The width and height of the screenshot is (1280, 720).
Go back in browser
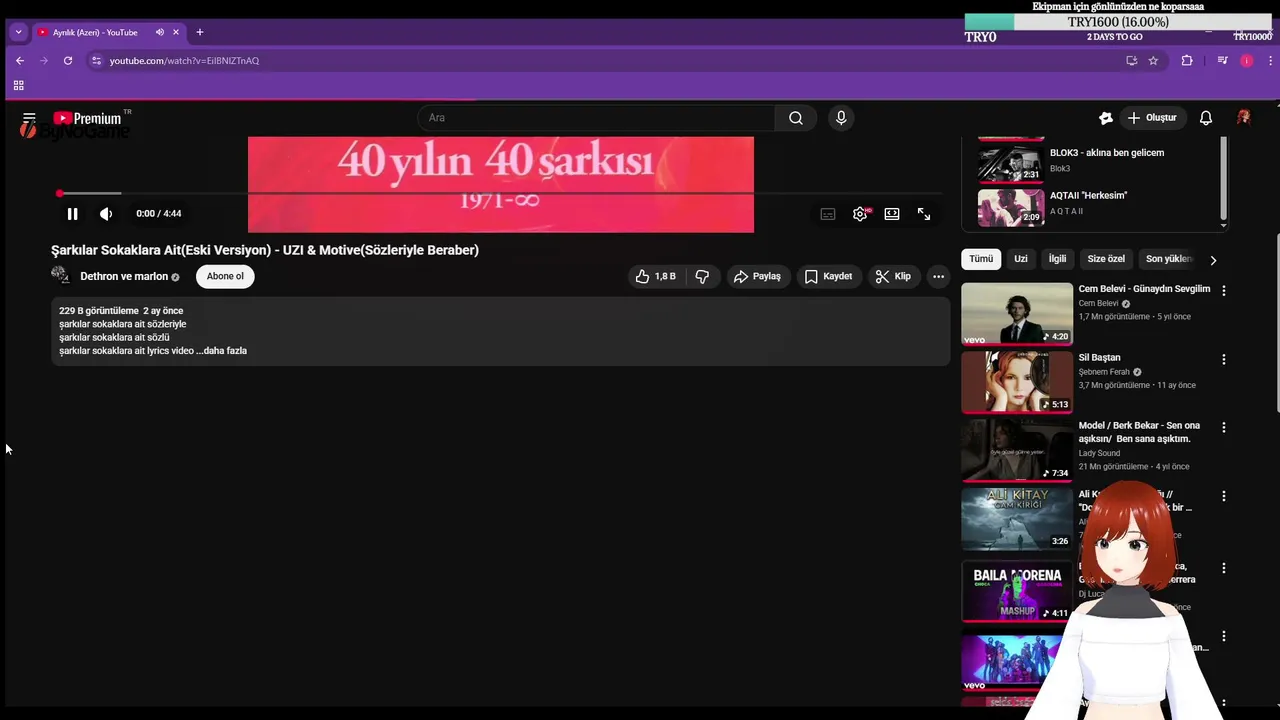[20, 61]
